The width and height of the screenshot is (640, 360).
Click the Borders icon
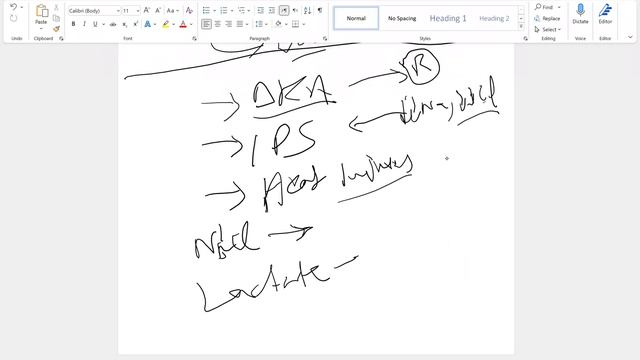click(x=296, y=24)
